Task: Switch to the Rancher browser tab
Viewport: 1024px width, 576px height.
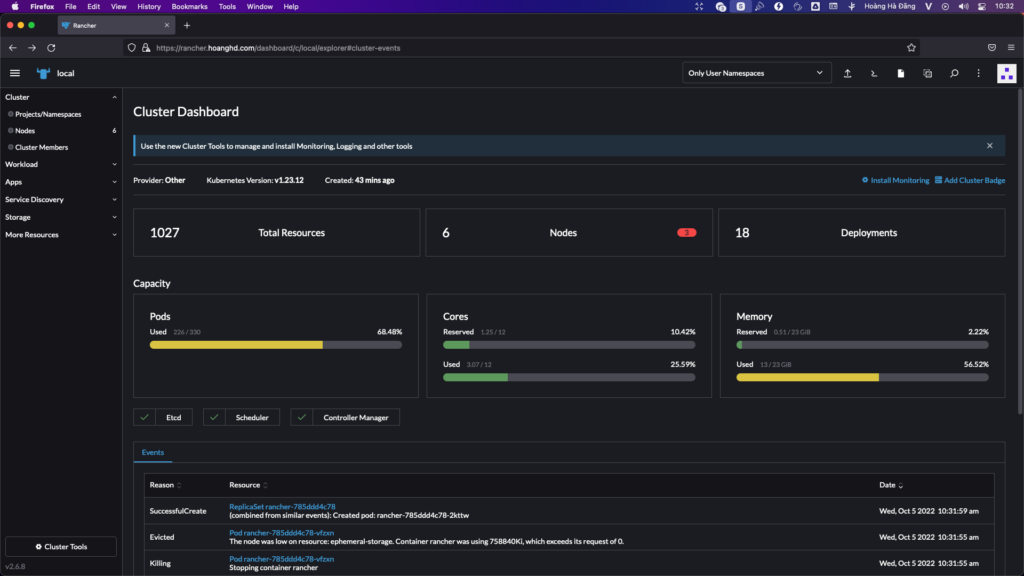Action: tap(116, 25)
